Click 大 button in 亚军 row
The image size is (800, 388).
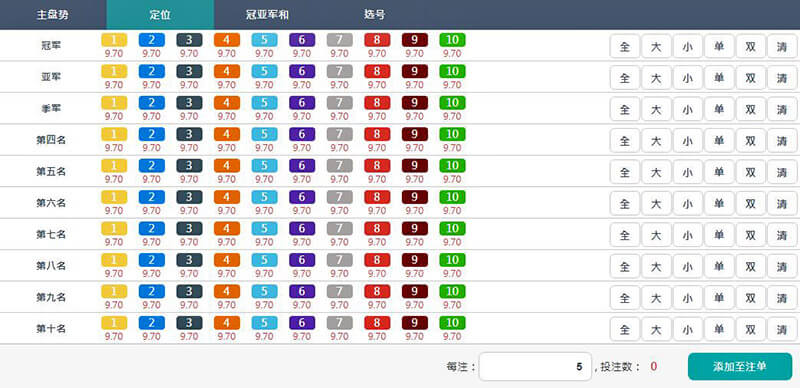(656, 78)
